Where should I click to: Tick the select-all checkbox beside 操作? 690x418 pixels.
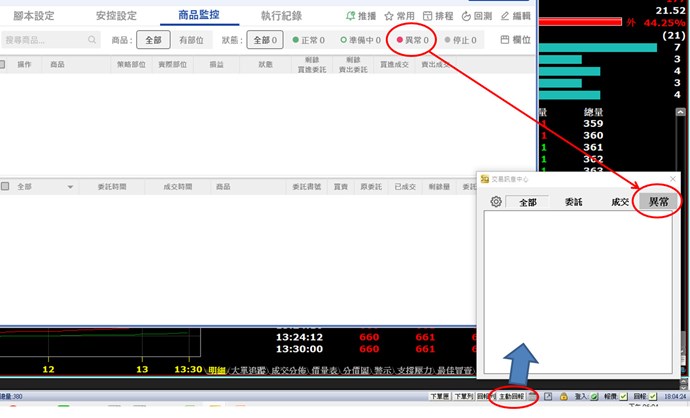(2, 65)
